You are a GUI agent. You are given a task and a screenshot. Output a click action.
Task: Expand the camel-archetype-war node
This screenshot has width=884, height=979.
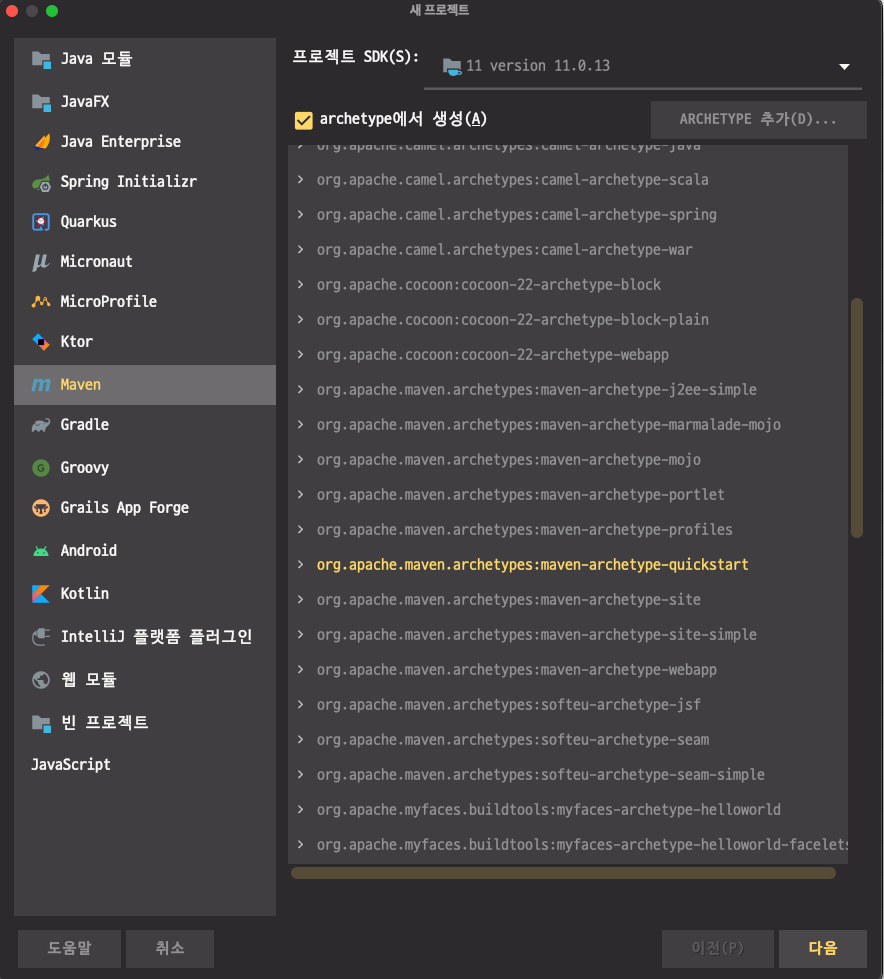click(x=301, y=250)
